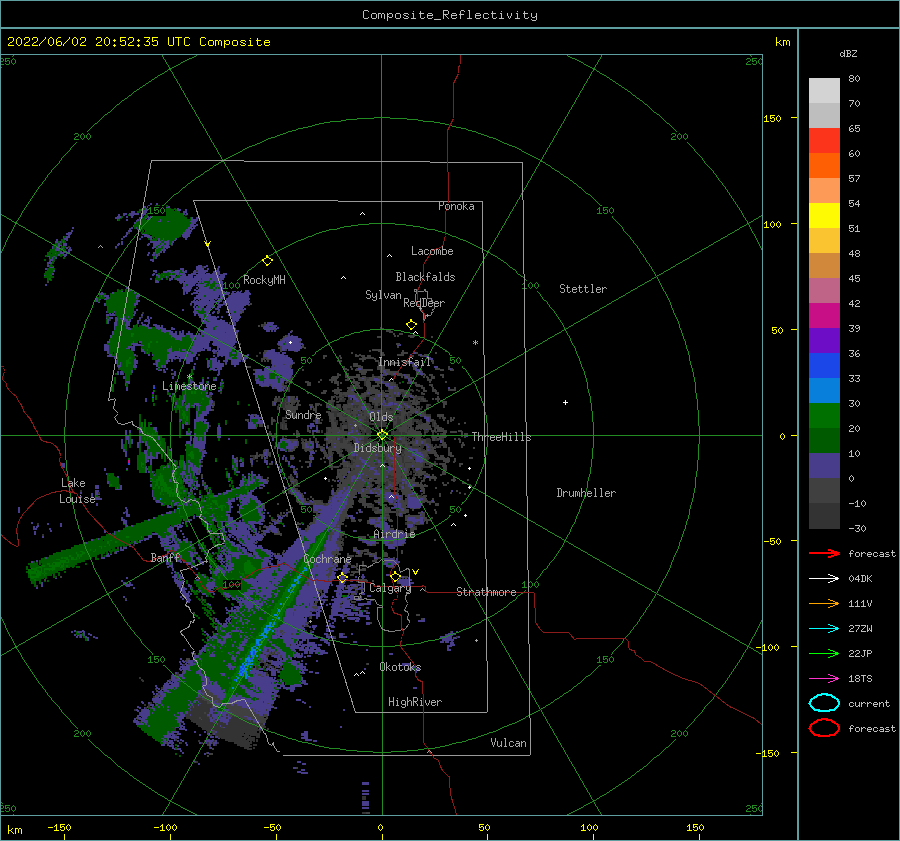Click the Didsbury town label
The image size is (900, 841).
(378, 448)
